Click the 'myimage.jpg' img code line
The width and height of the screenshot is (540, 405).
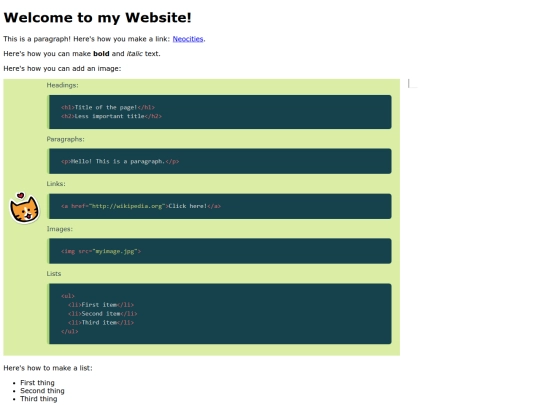101,251
